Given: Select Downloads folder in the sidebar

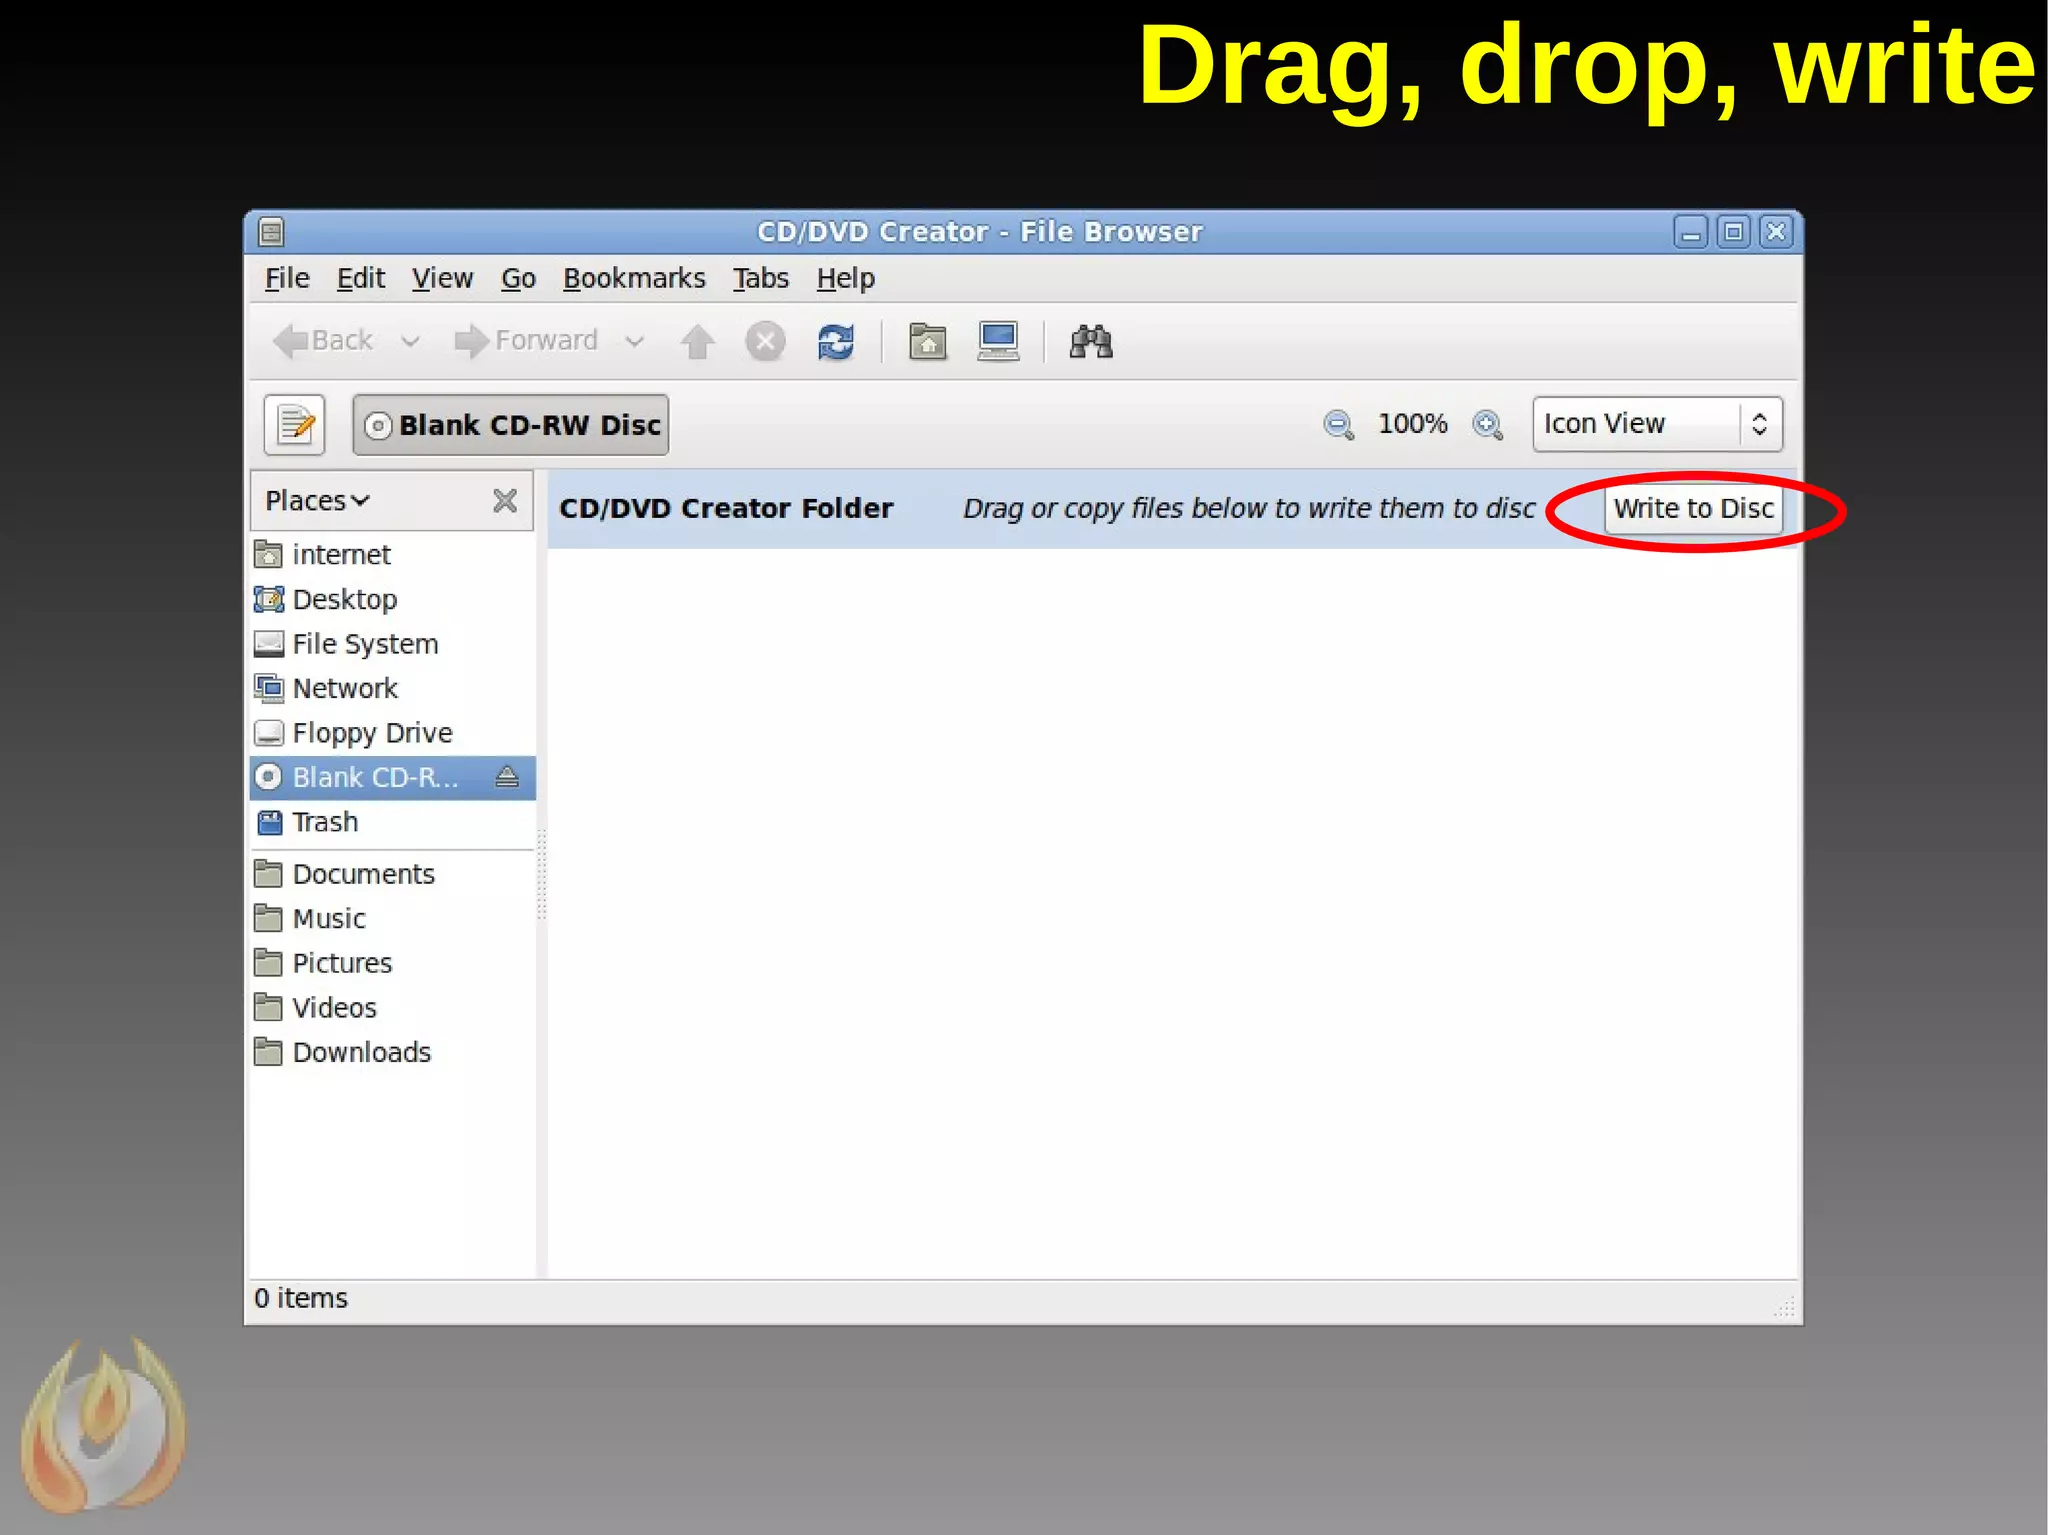Looking at the screenshot, I should [360, 1052].
